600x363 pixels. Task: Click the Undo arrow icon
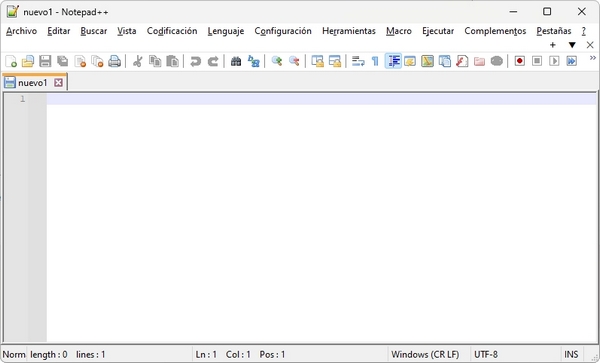pos(196,61)
